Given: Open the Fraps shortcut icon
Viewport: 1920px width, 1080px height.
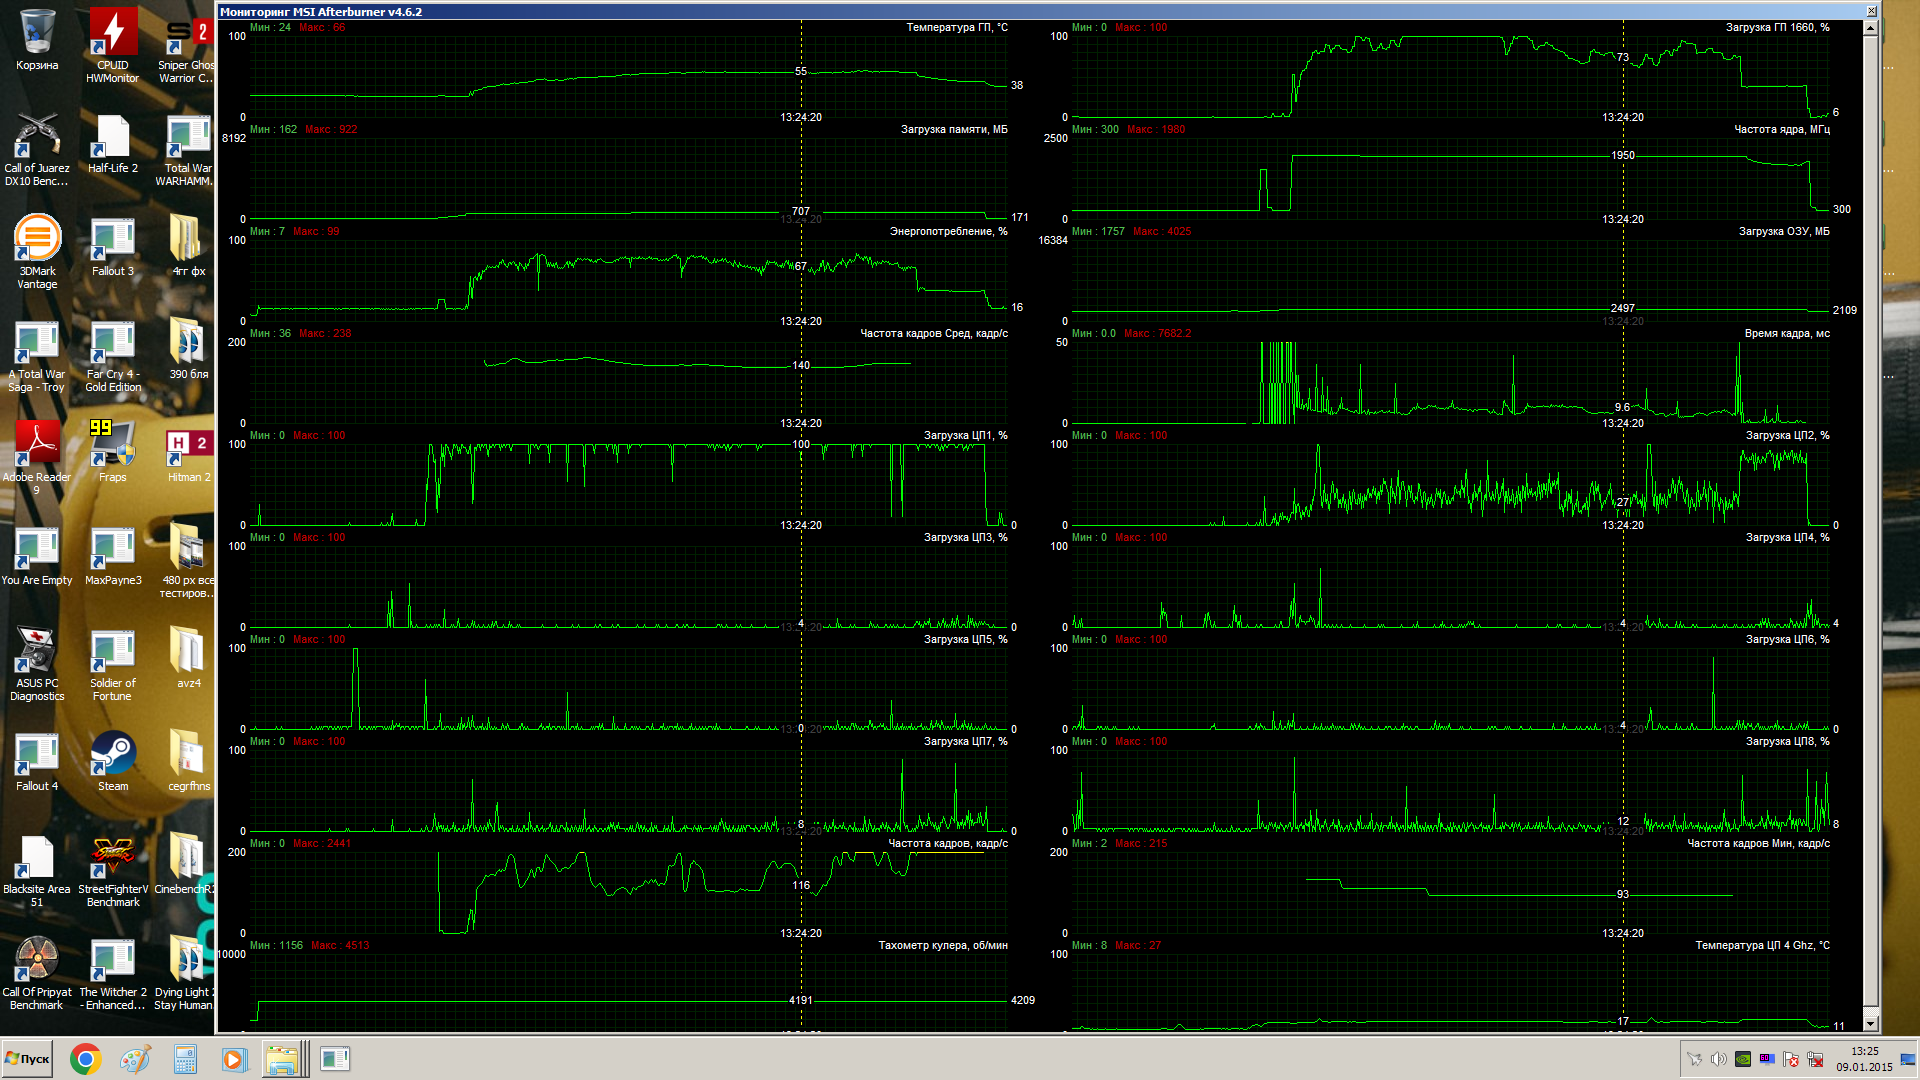Looking at the screenshot, I should coord(113,446).
